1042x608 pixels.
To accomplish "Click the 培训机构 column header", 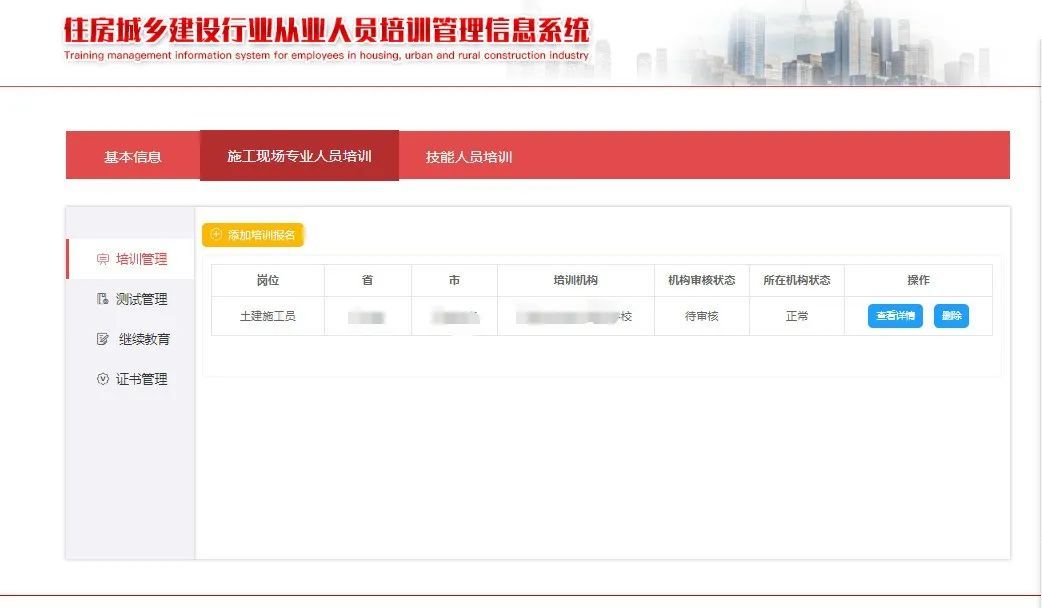I will coord(576,281).
